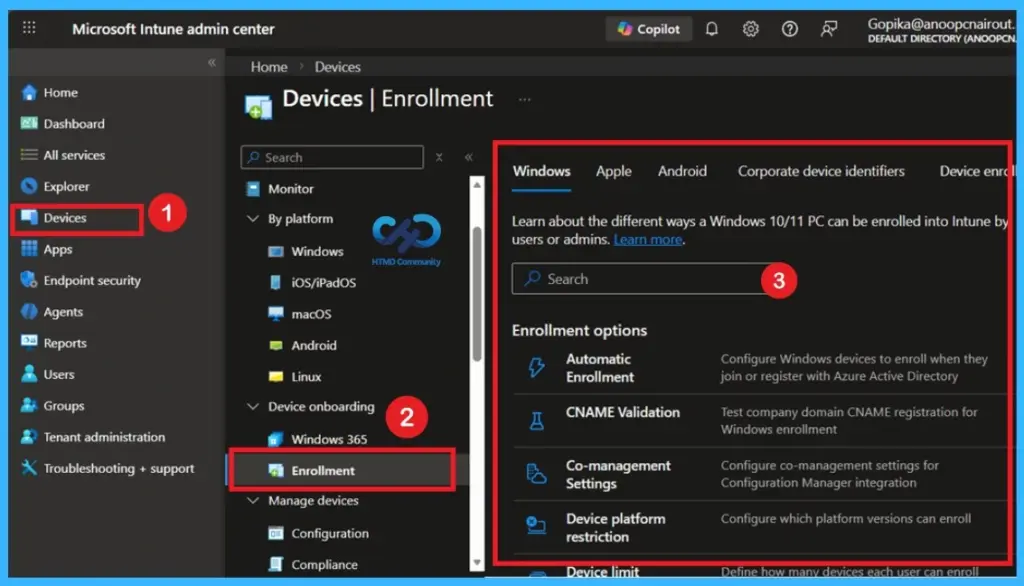This screenshot has width=1024, height=586.
Task: Open the settings gear in the top bar
Action: click(x=750, y=29)
